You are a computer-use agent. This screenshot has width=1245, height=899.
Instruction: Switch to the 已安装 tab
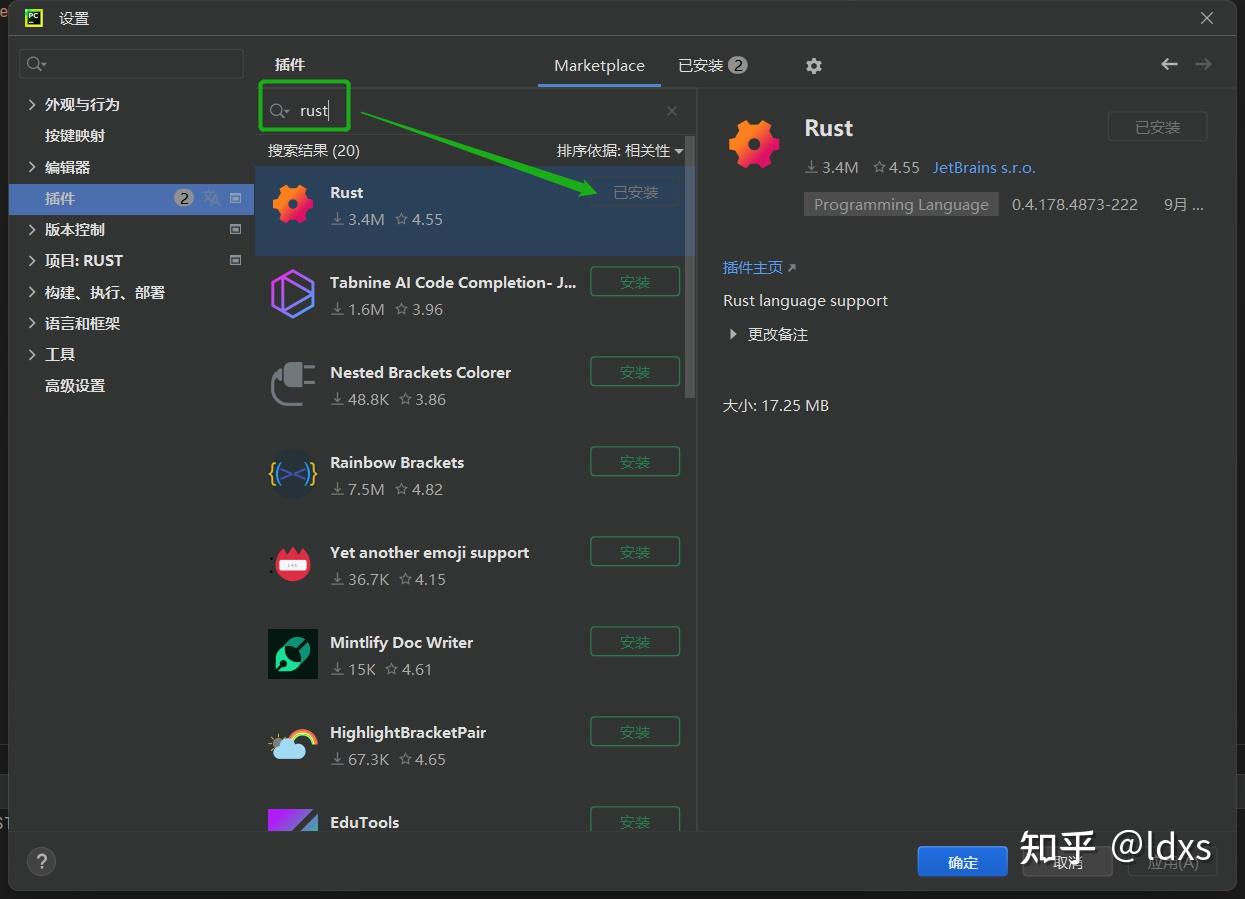point(702,65)
